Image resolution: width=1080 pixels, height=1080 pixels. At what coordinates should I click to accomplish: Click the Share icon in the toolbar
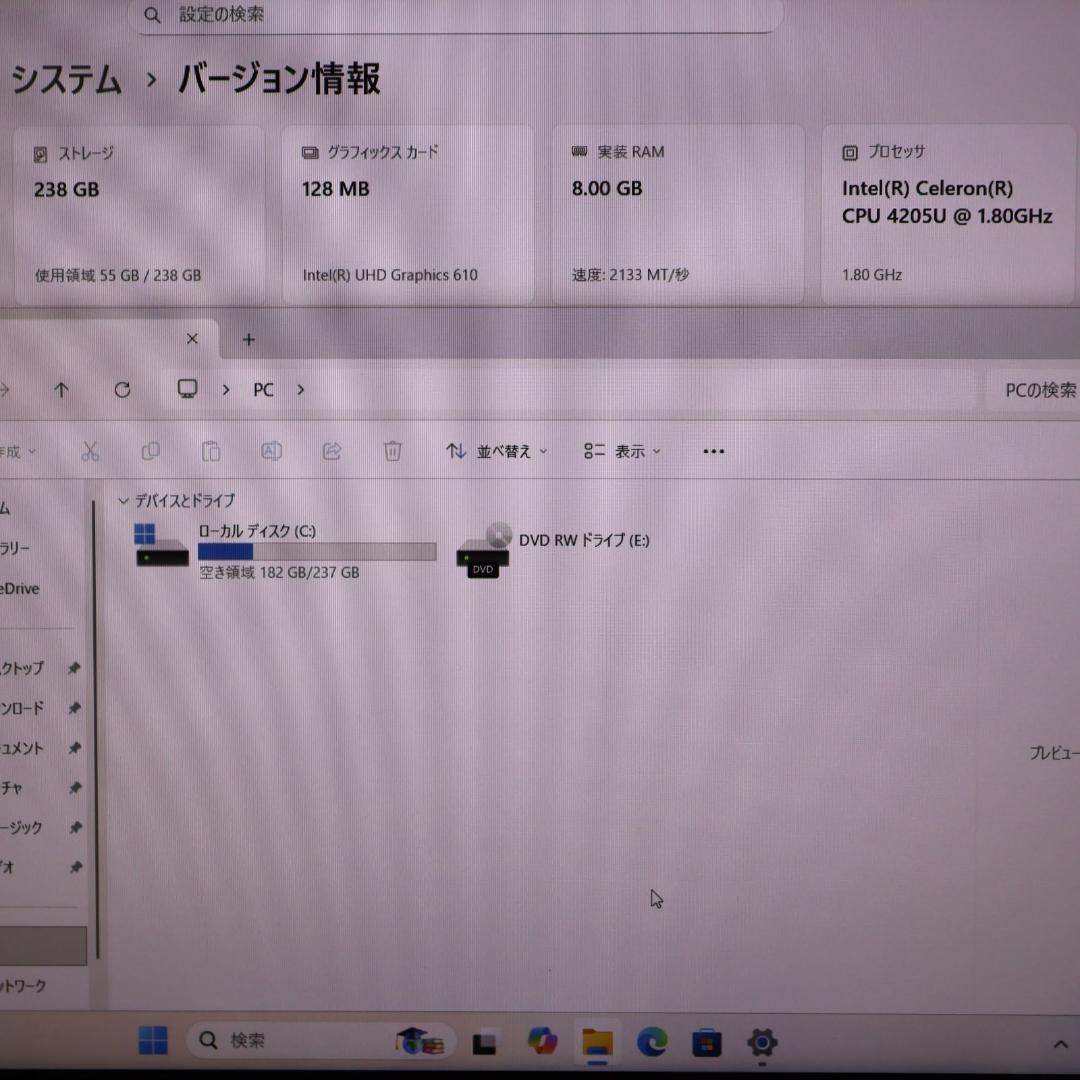(x=332, y=451)
